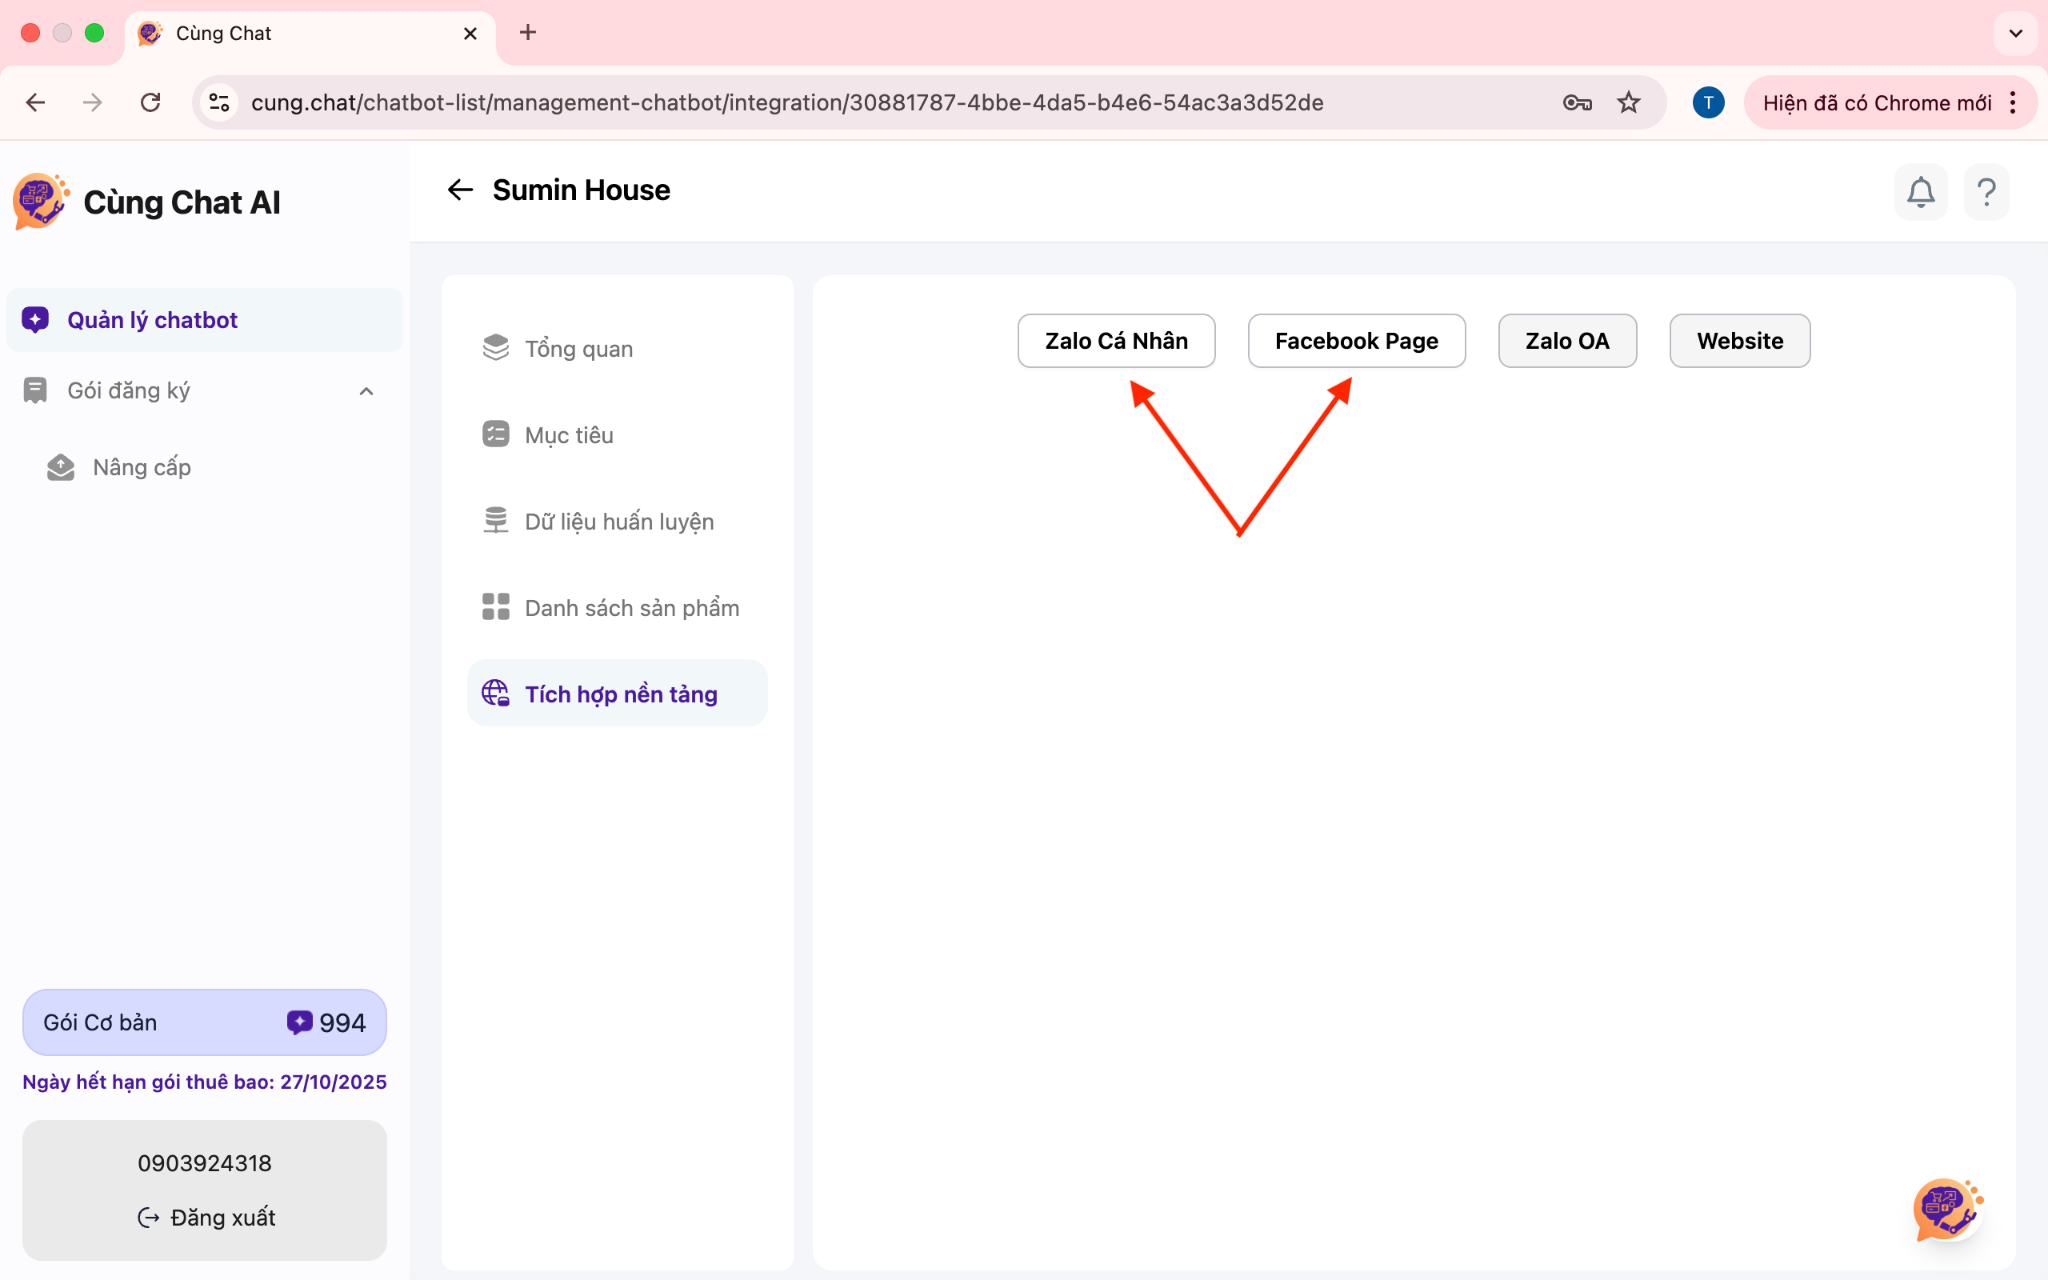Choose the Facebook Page integration button
Screen dimensions: 2048x1280
(1356, 341)
